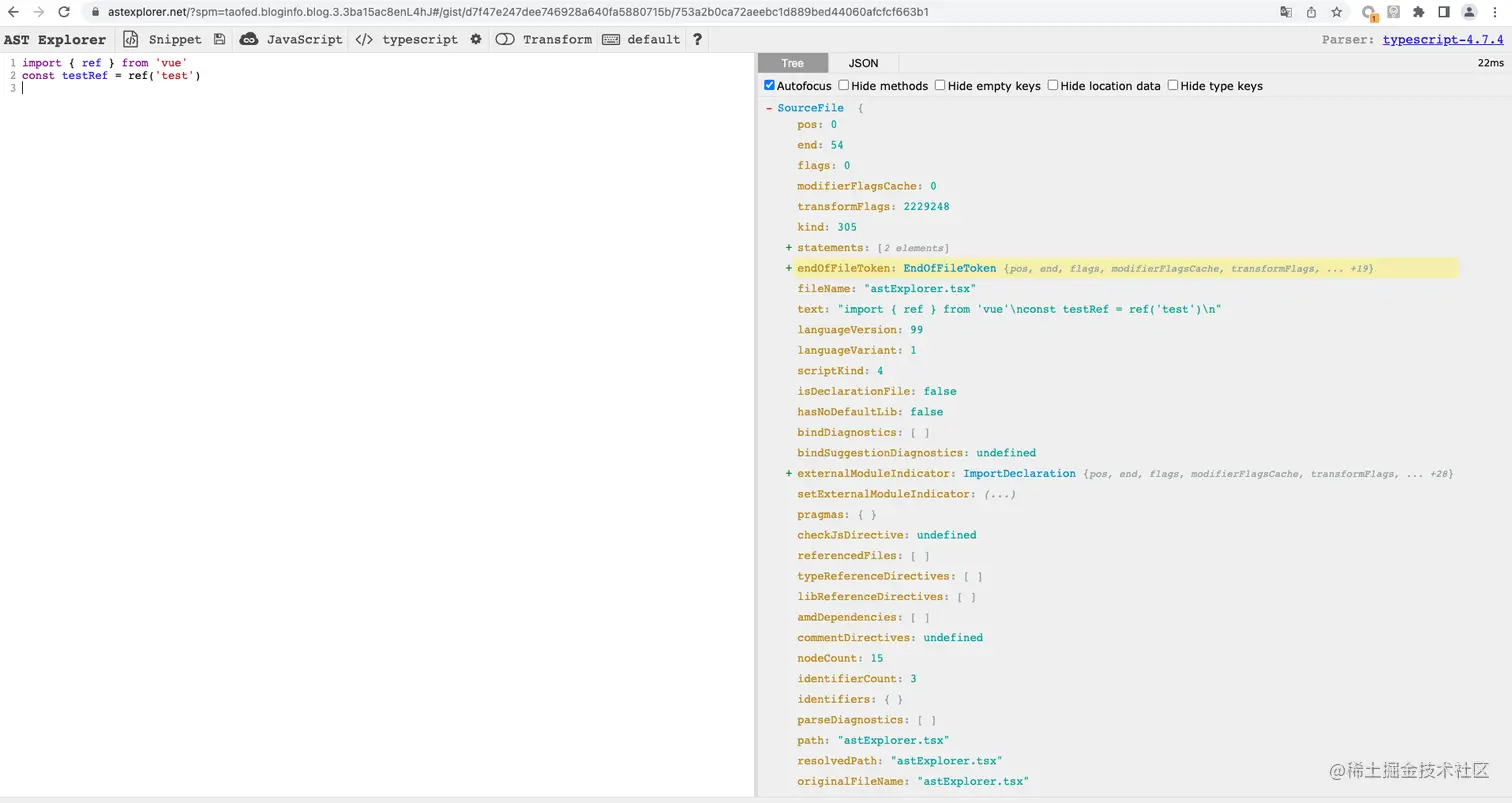Uncheck the Autofocus checkbox
The width and height of the screenshot is (1512, 803).
coord(769,85)
